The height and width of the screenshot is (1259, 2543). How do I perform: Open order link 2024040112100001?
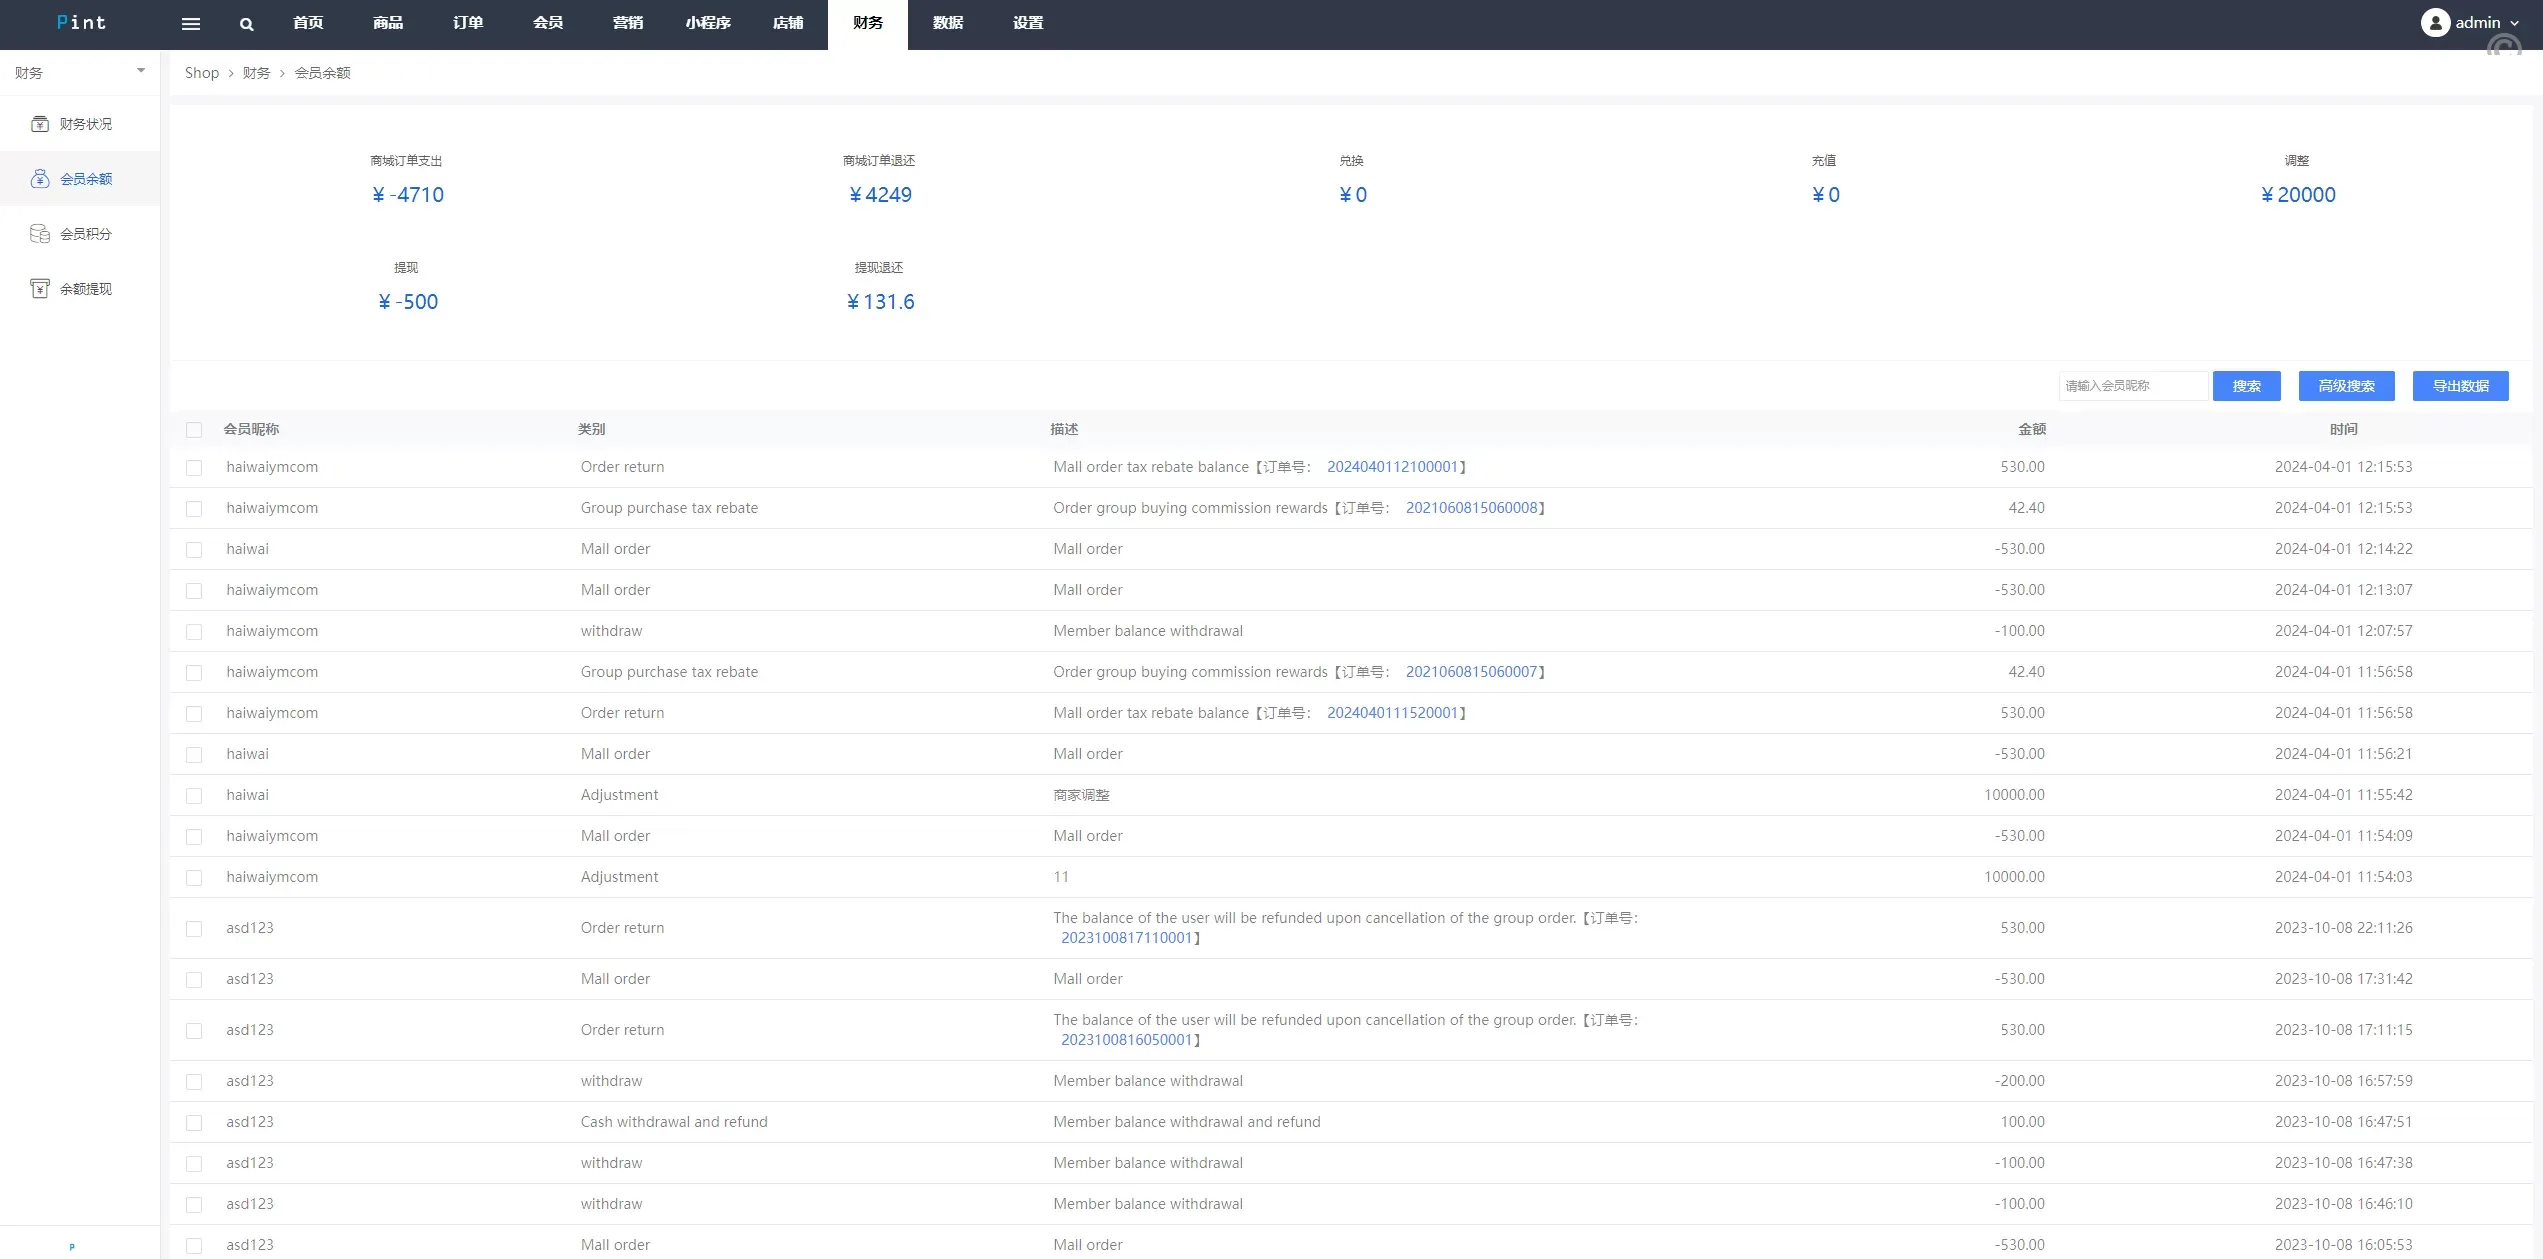pos(1392,467)
